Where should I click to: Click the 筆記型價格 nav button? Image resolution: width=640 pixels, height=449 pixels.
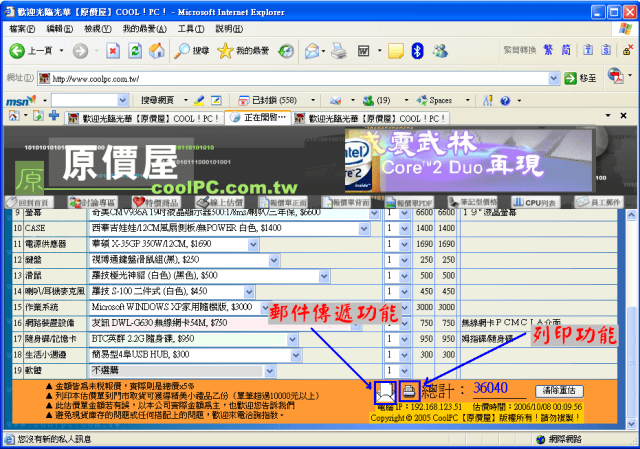pyautogui.click(x=473, y=202)
